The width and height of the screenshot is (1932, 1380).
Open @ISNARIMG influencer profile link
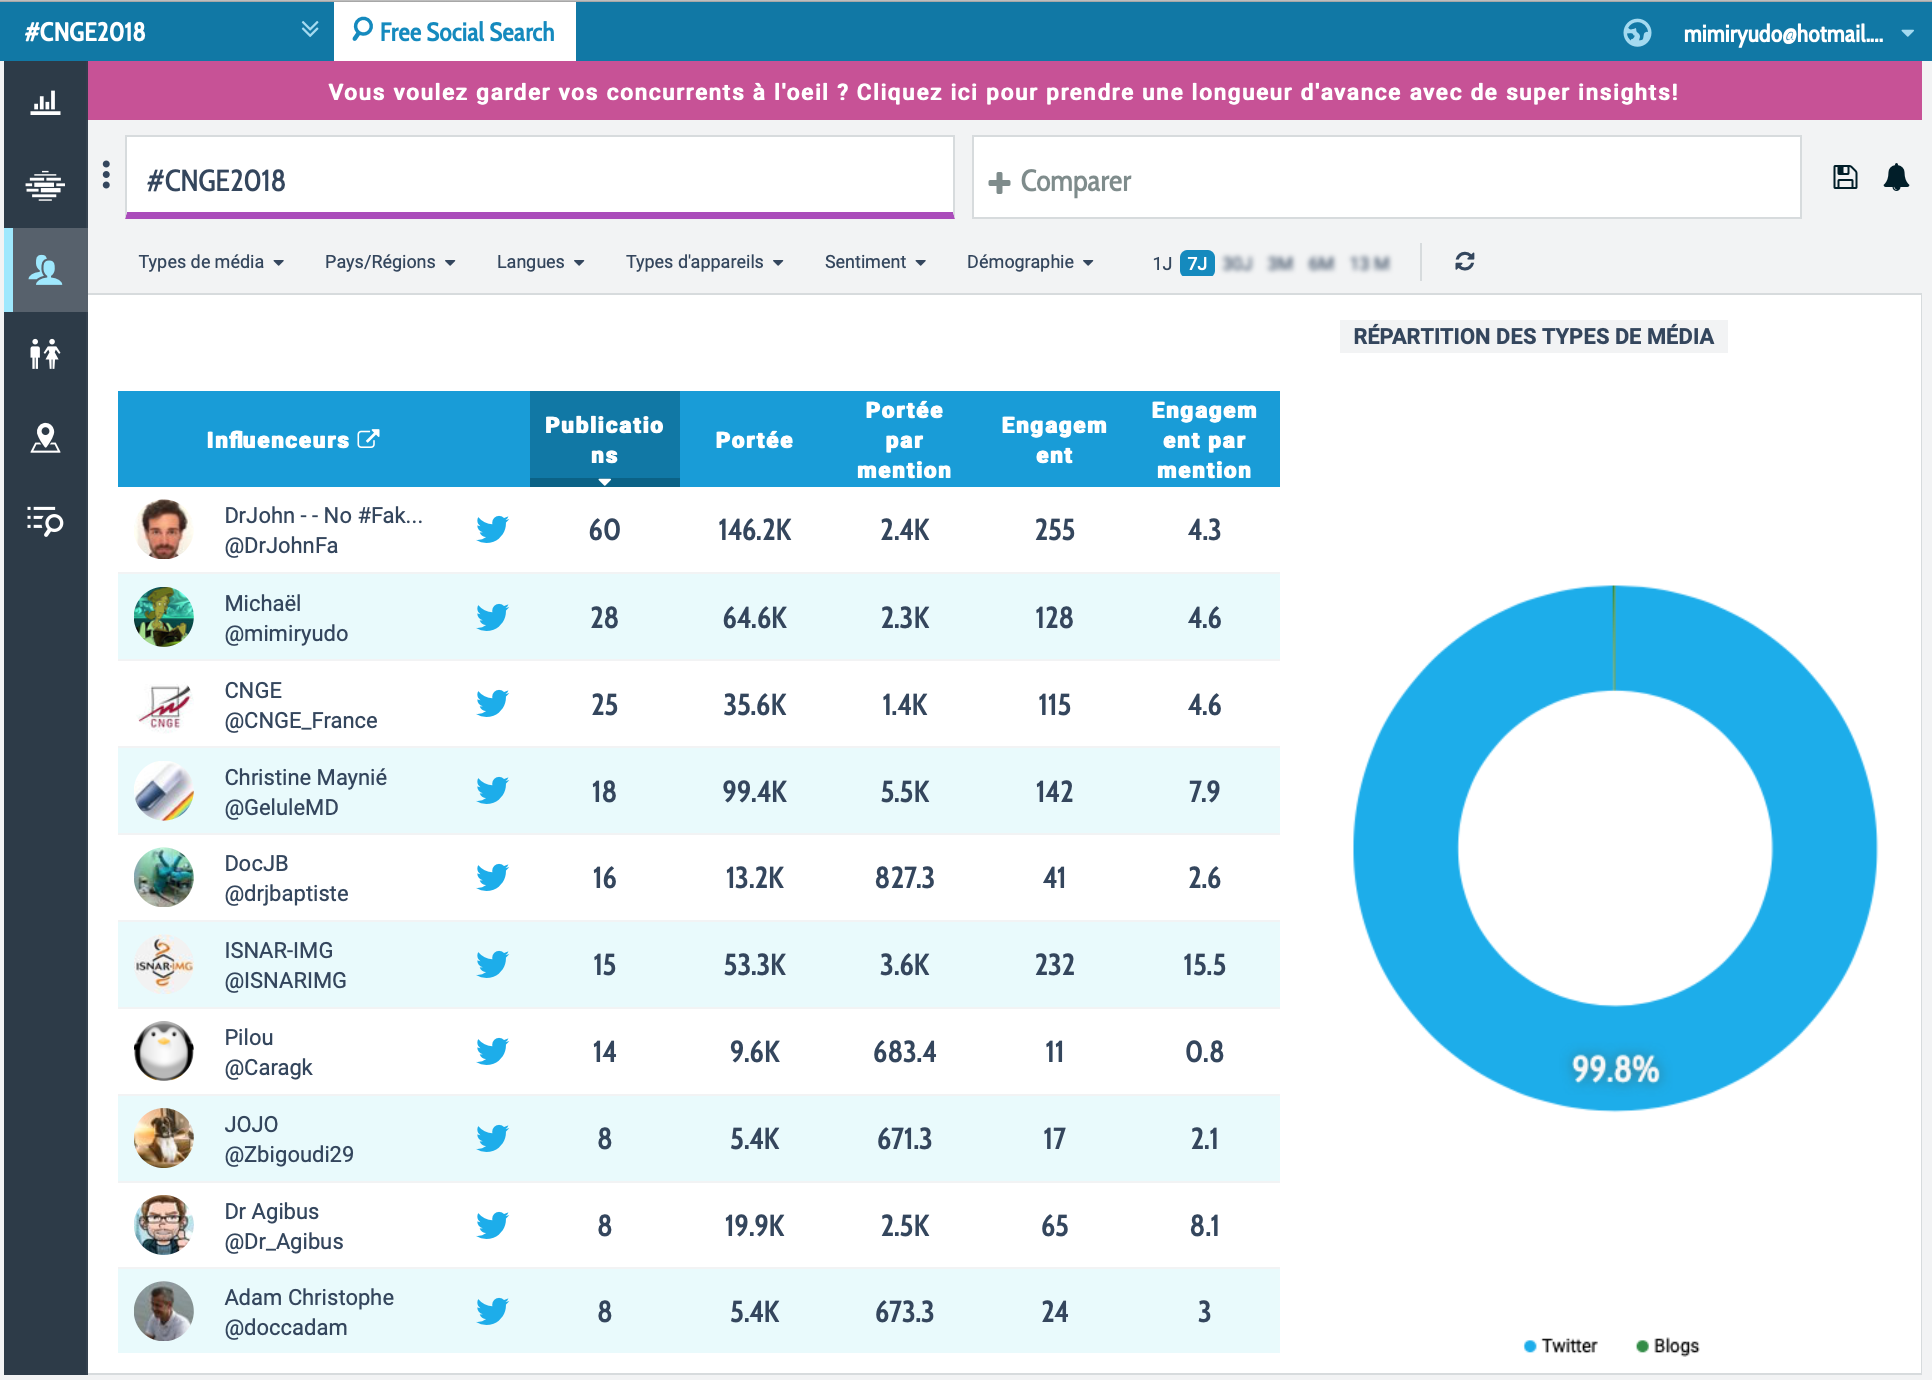point(285,981)
